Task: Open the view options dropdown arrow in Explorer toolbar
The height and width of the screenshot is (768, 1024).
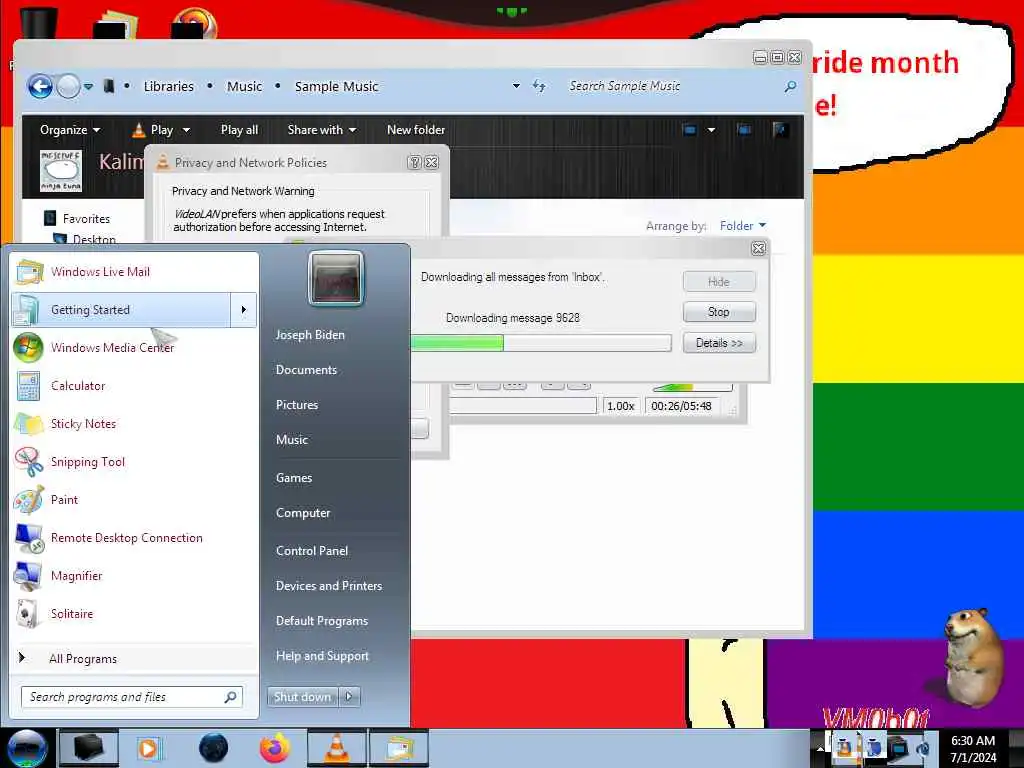Action: point(711,129)
